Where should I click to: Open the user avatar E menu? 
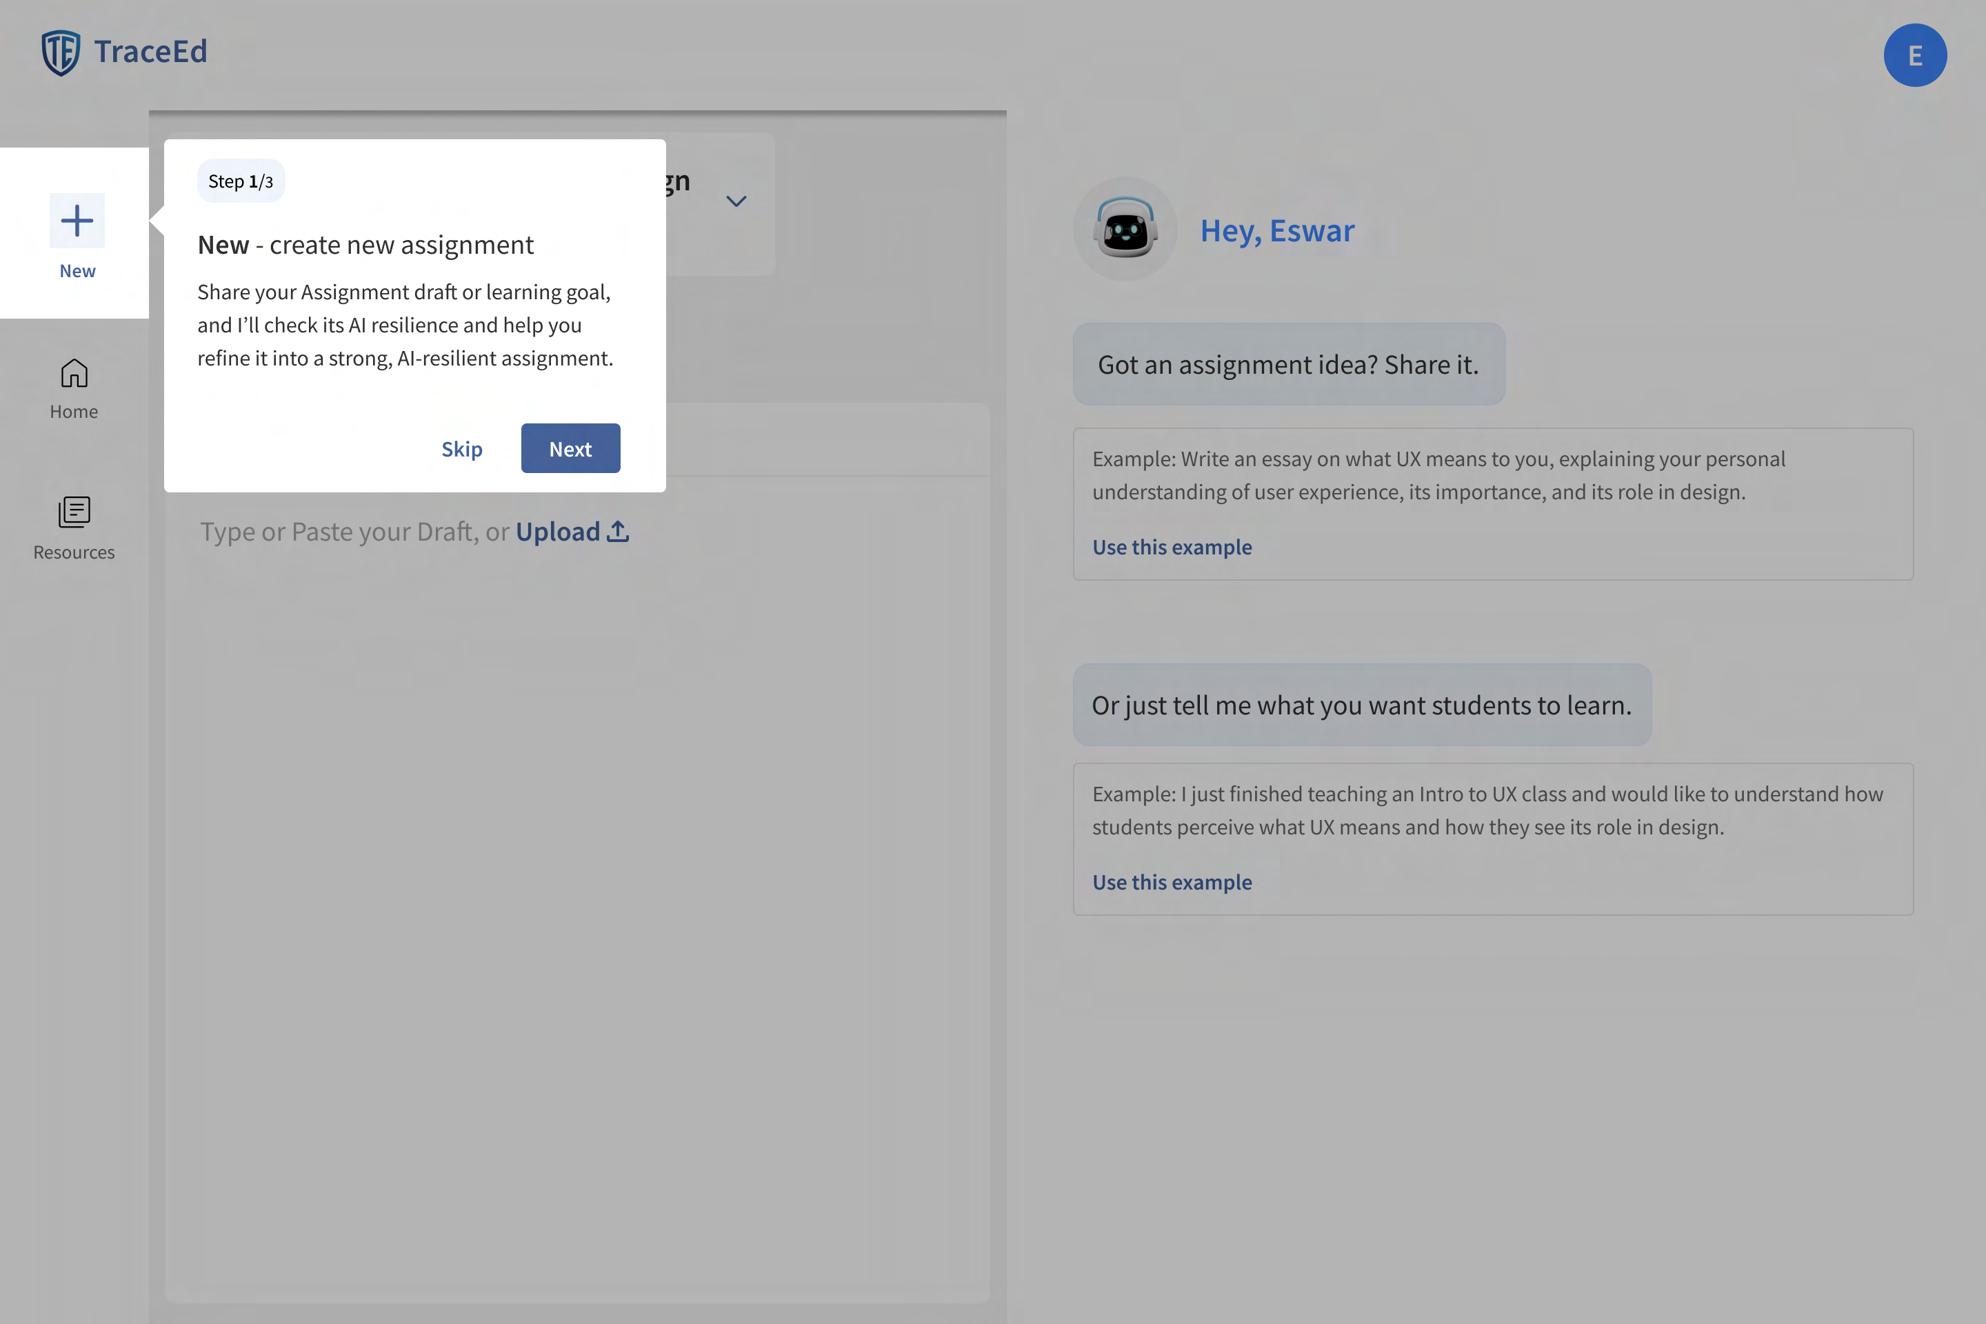[1914, 55]
